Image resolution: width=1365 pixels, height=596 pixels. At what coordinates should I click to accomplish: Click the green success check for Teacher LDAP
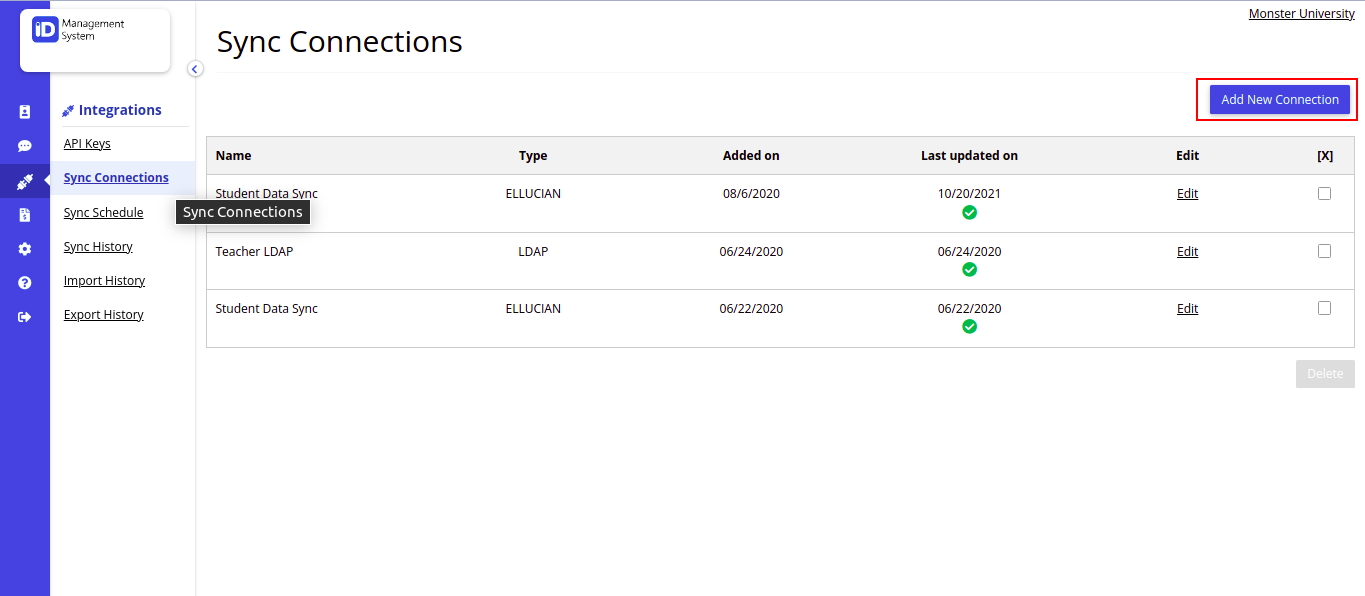tap(969, 269)
